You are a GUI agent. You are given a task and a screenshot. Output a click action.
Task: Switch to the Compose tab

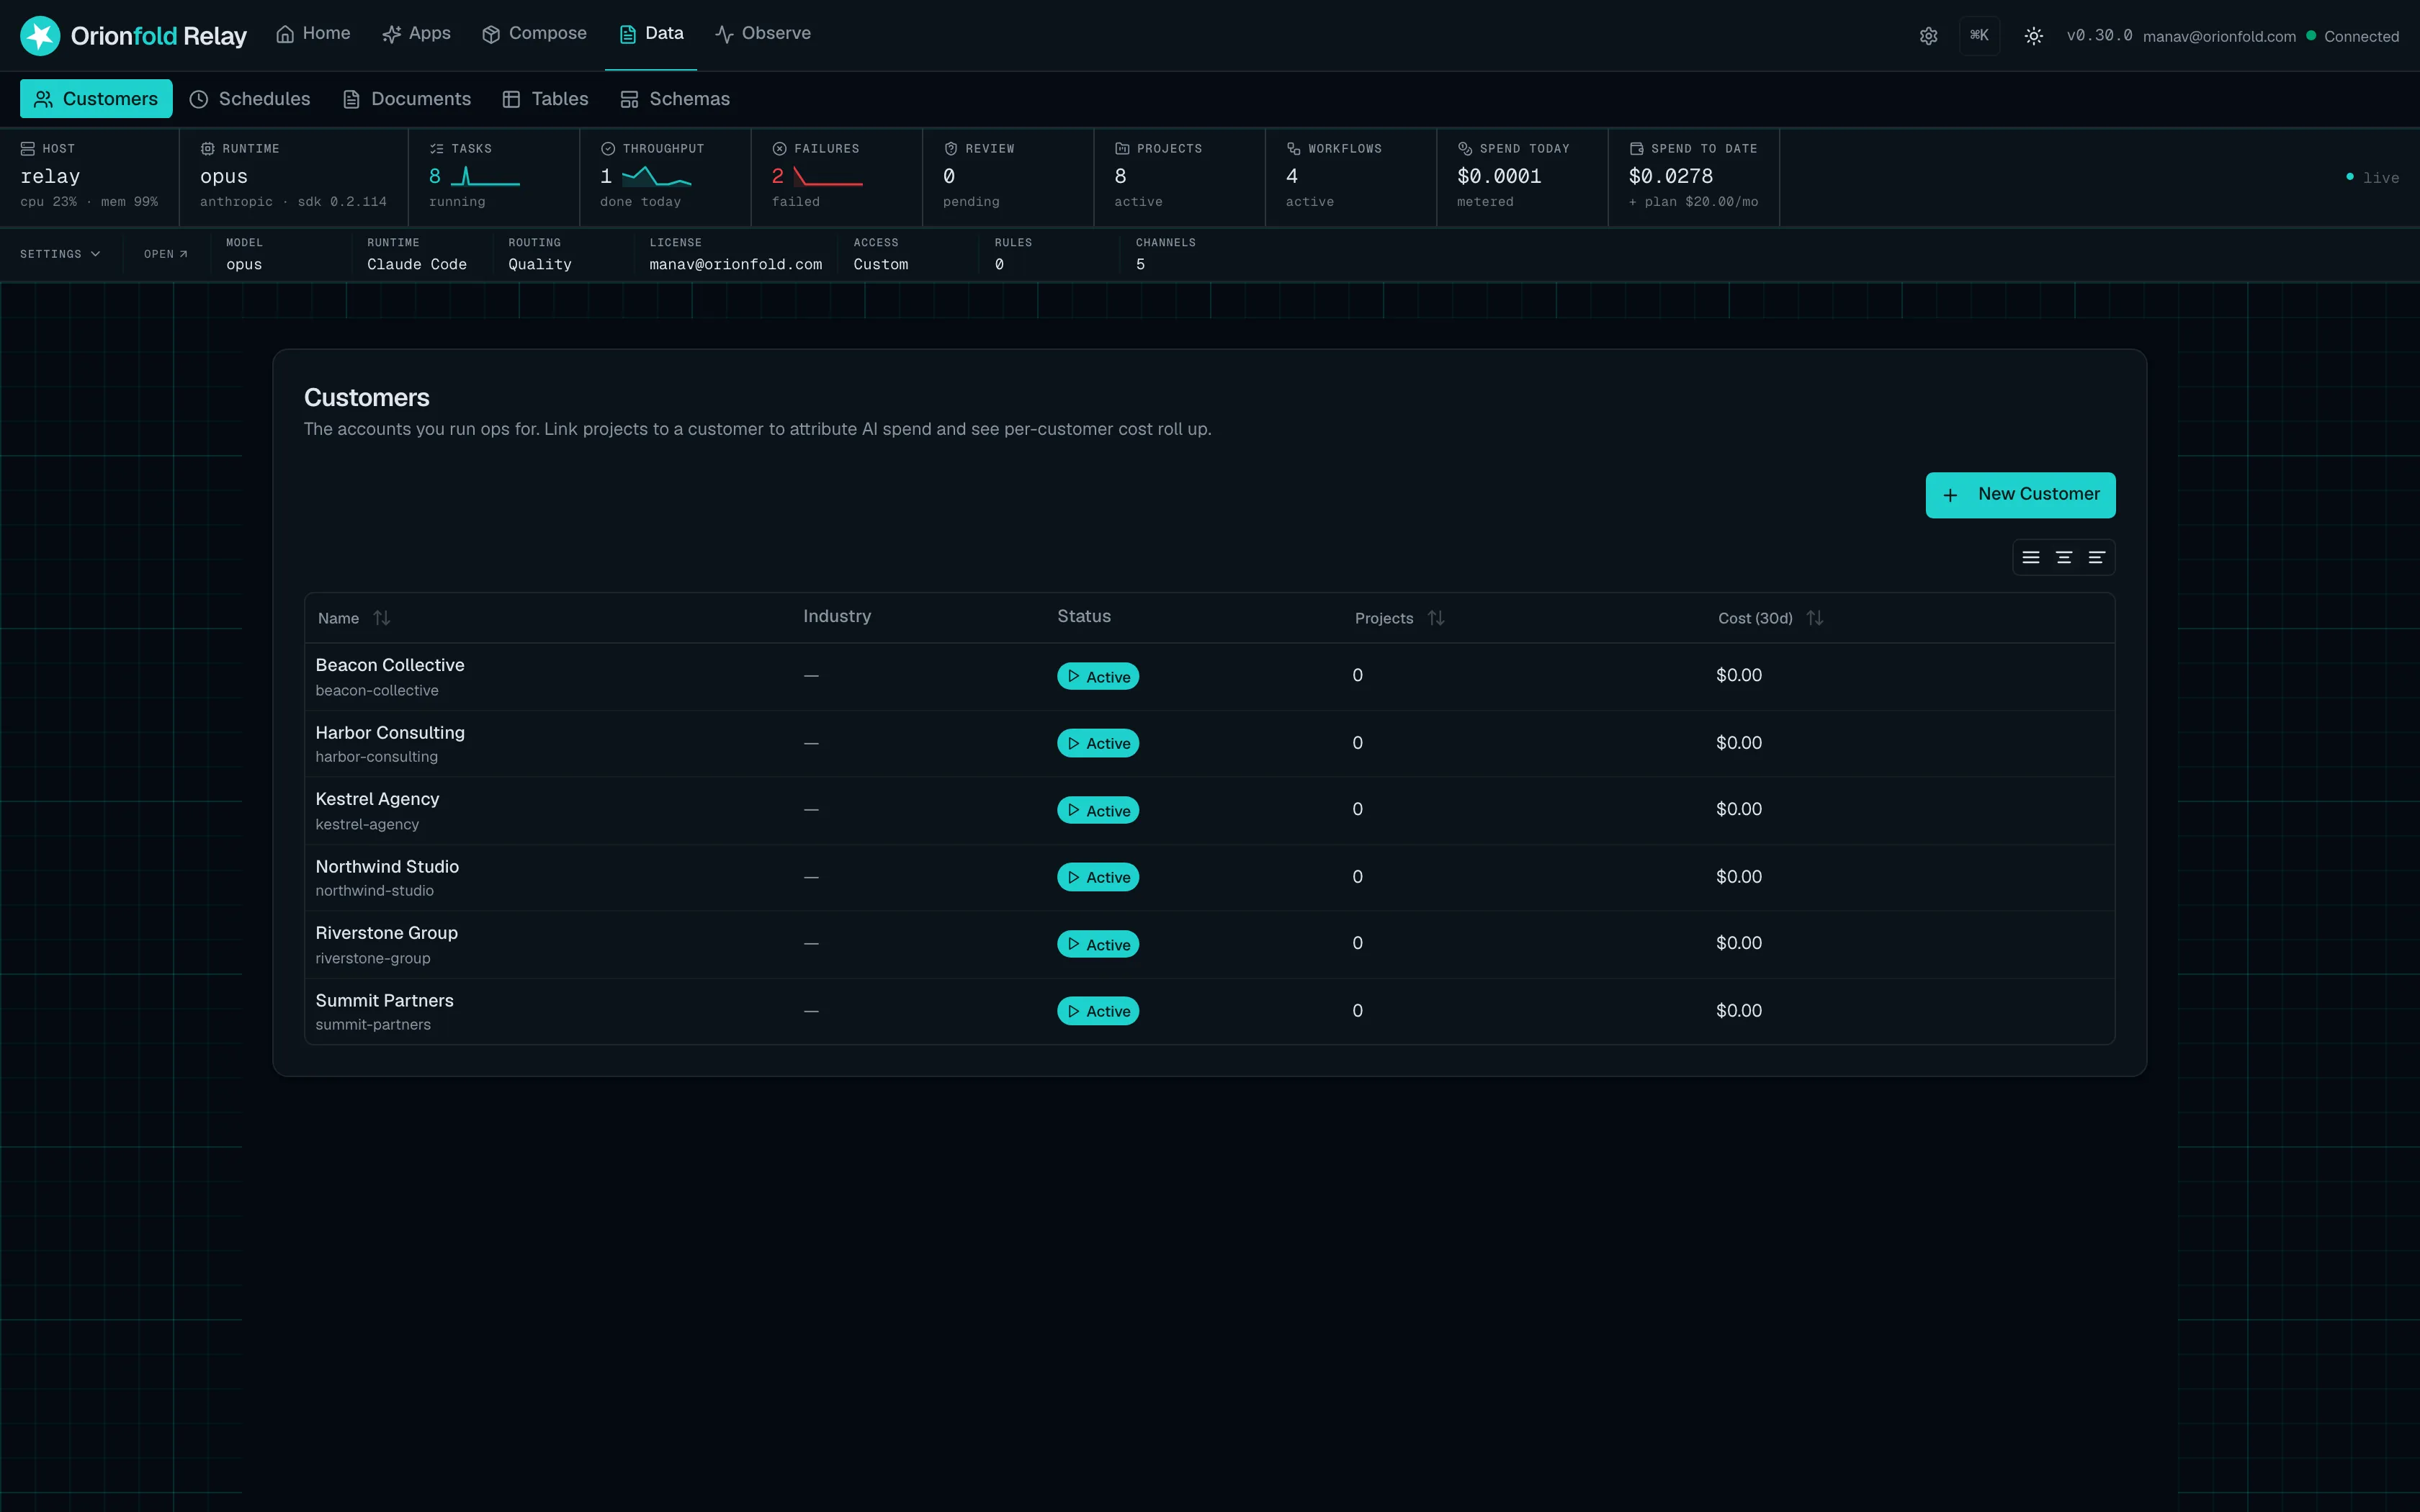pos(534,34)
